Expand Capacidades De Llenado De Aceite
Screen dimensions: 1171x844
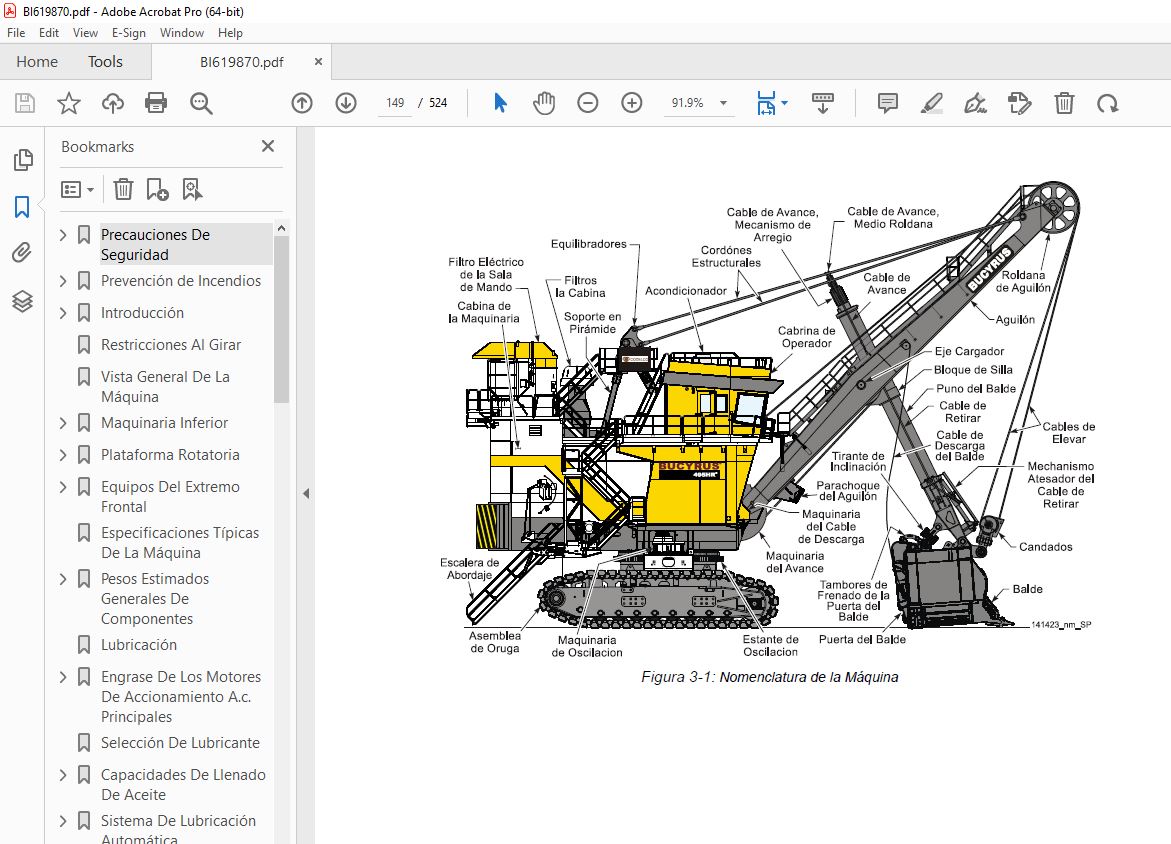[x=63, y=775]
